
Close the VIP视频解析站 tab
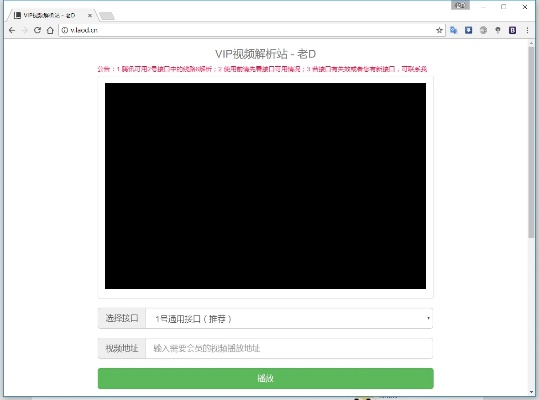[89, 15]
